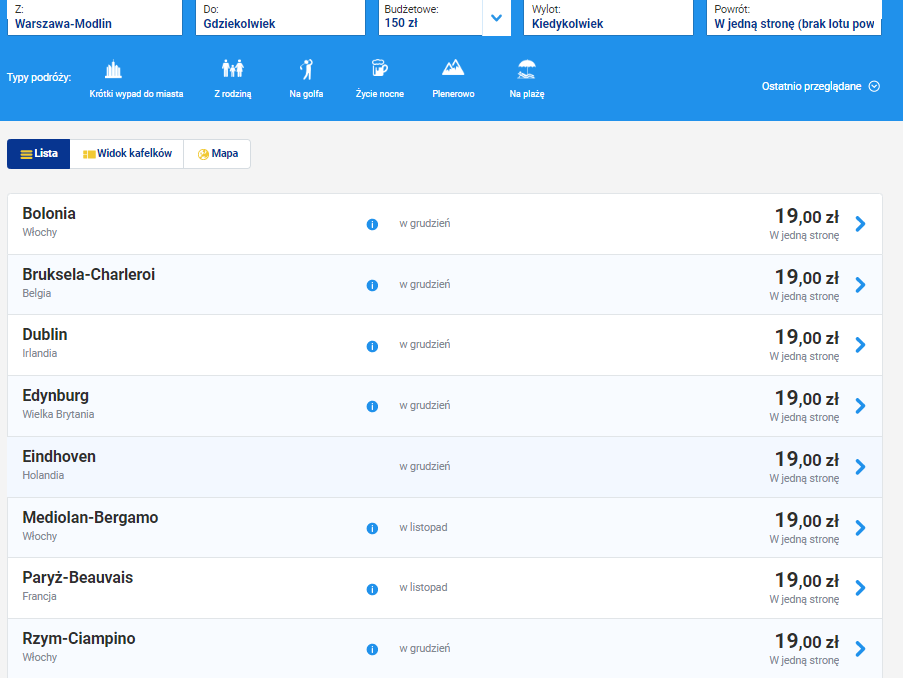903x678 pixels.
Task: Open the Rzym-Ciampino destination name
Action: (78, 639)
